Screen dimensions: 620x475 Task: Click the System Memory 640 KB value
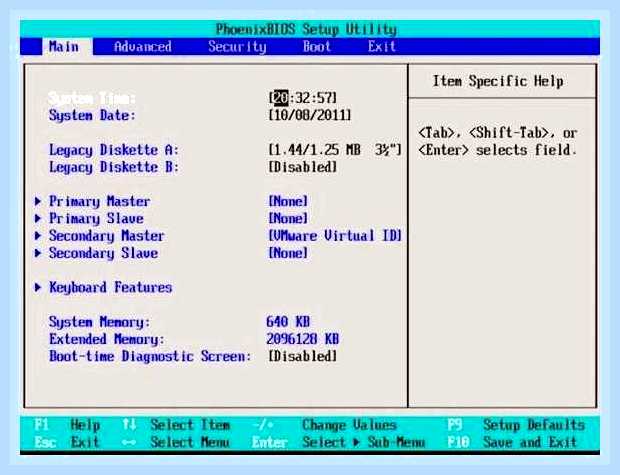(288, 322)
